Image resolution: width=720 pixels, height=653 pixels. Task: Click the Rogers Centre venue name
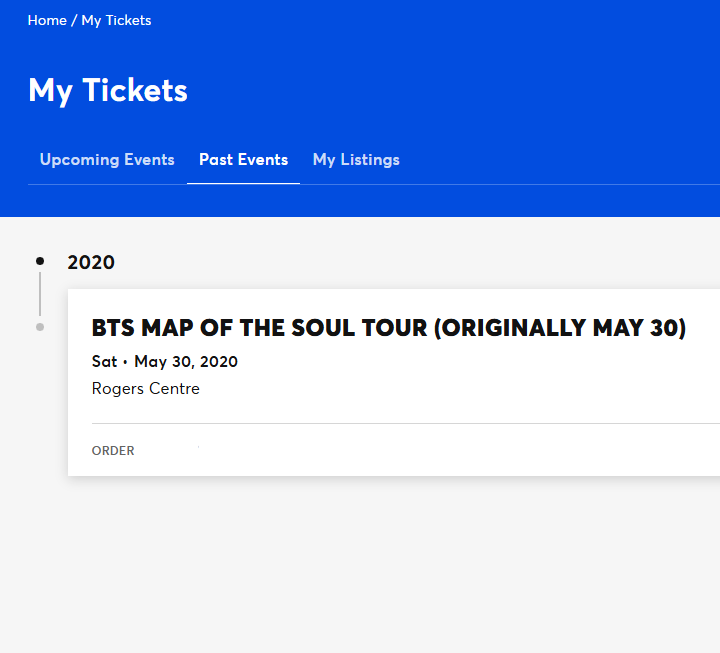(146, 389)
